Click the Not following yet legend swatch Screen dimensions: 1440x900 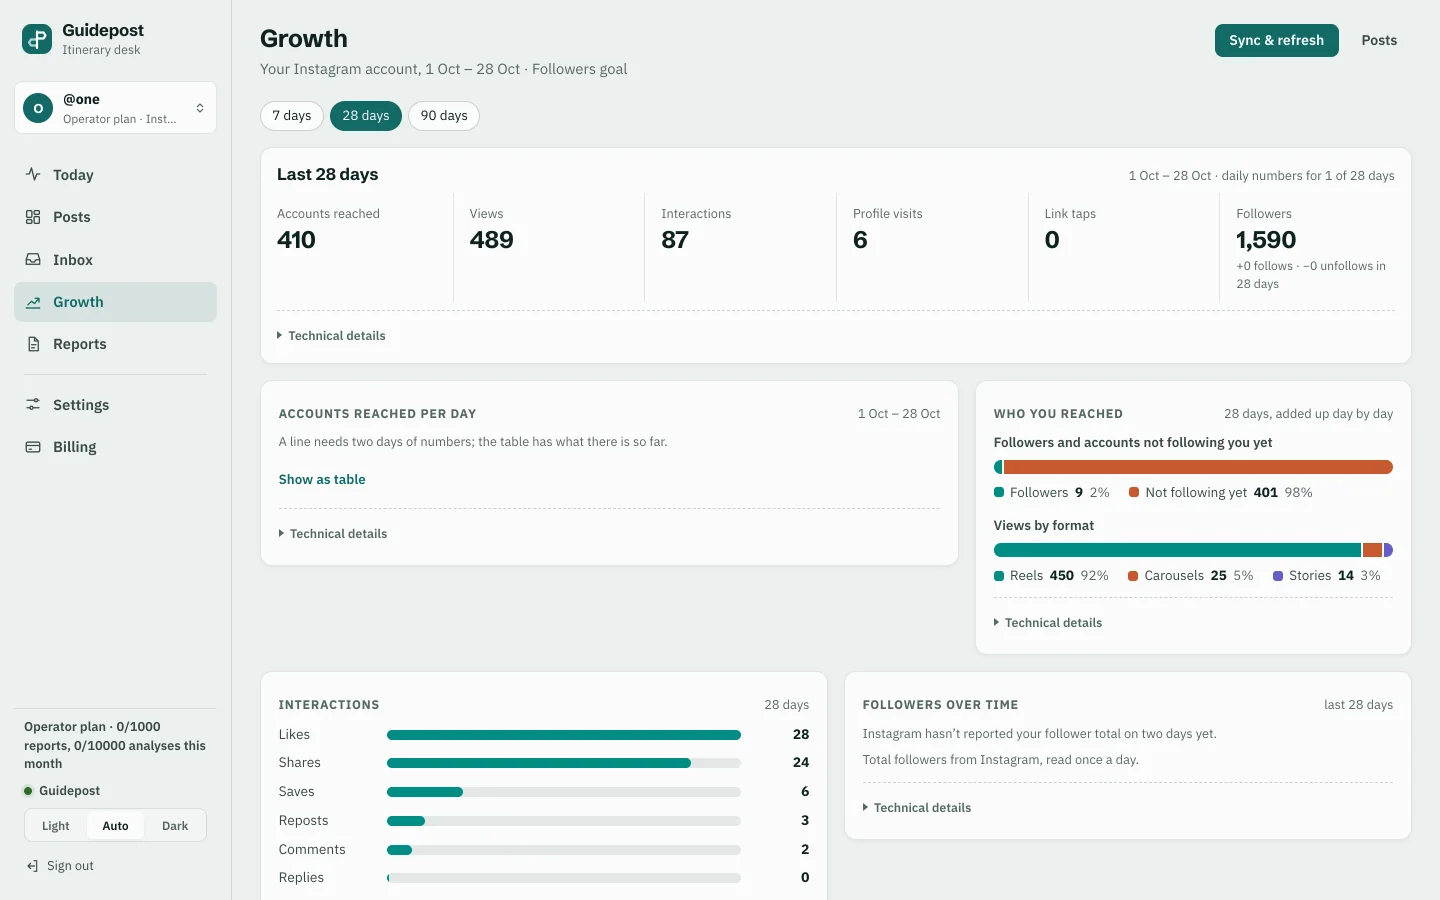1134,492
